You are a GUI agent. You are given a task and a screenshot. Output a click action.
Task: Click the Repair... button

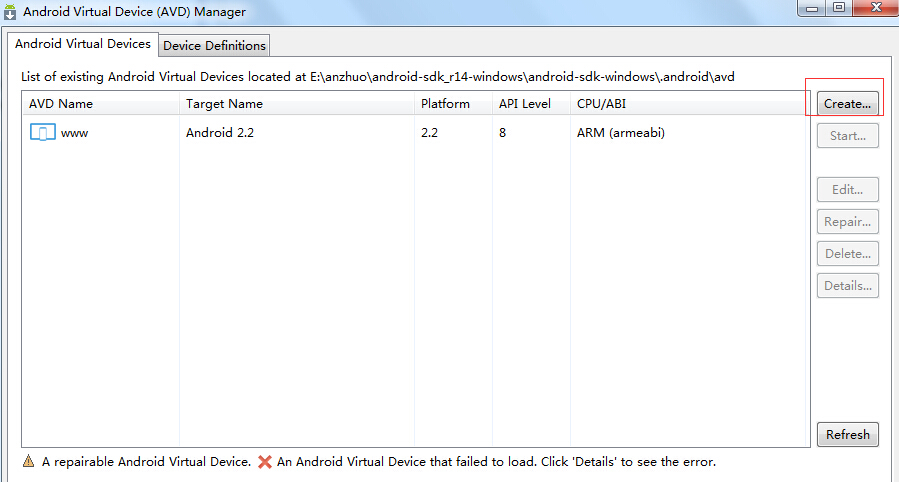(847, 222)
